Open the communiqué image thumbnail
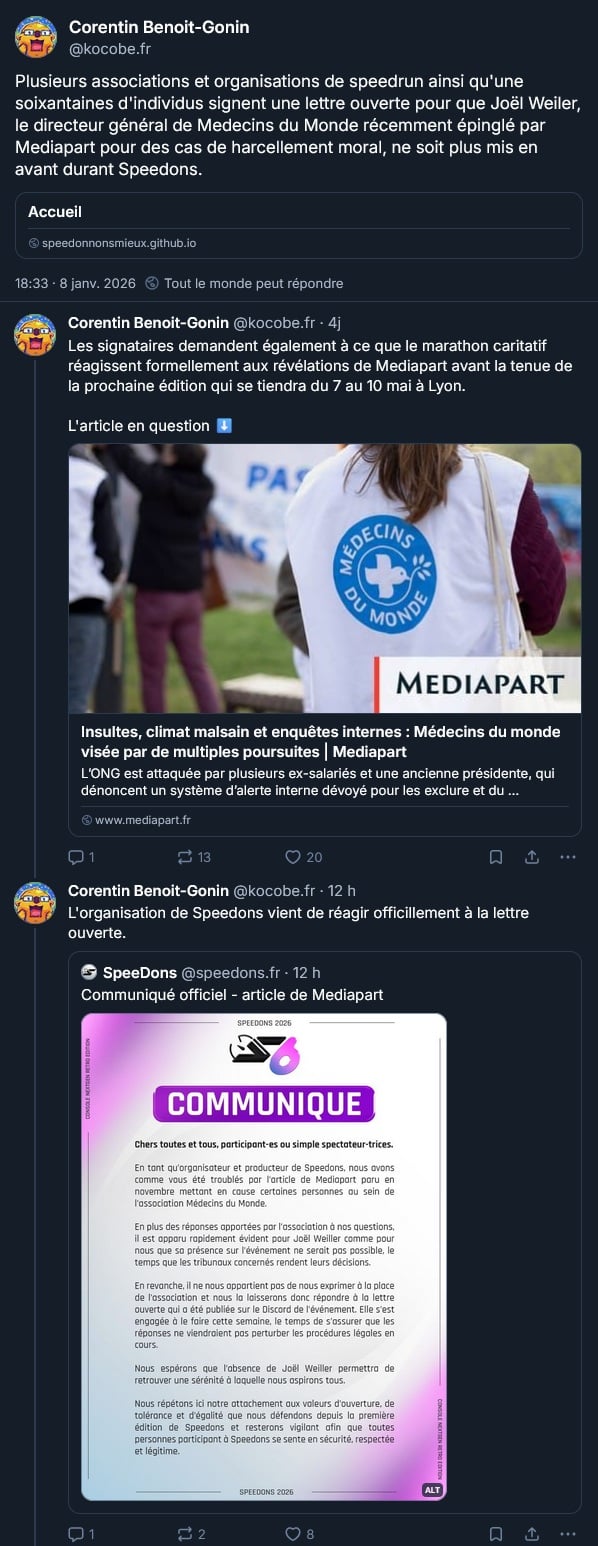The height and width of the screenshot is (1546, 598). [263, 1257]
